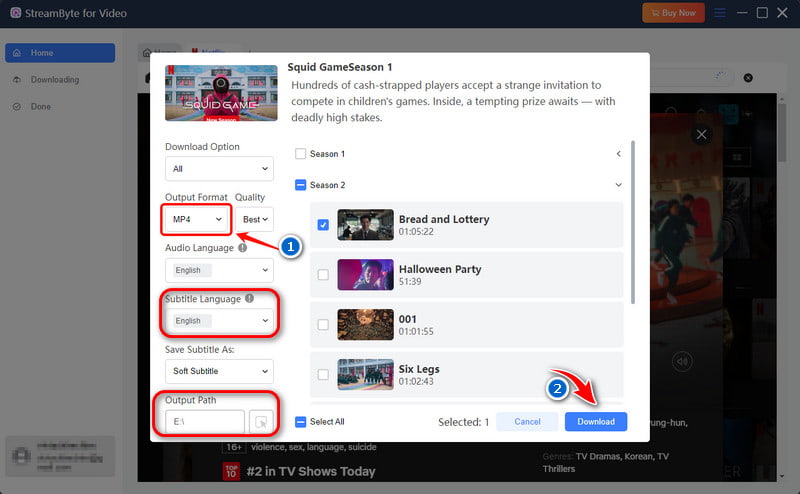800x494 pixels.
Task: Click the Home tab in background window
Action: coord(160,52)
